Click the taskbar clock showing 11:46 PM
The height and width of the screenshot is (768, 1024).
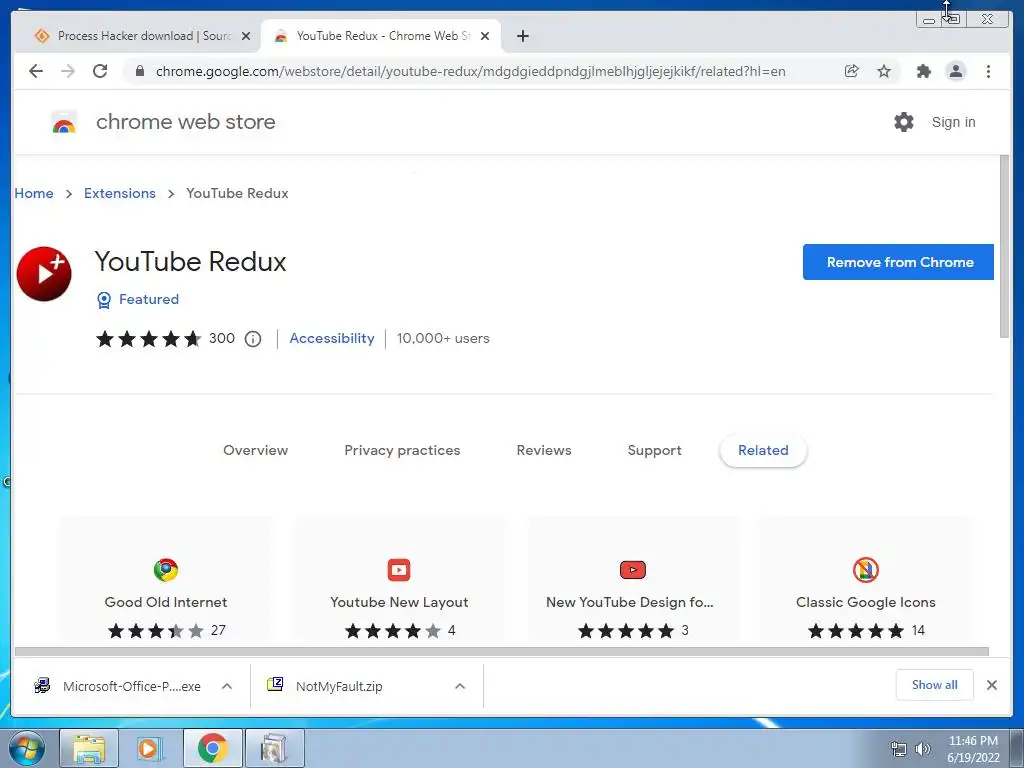[972, 748]
